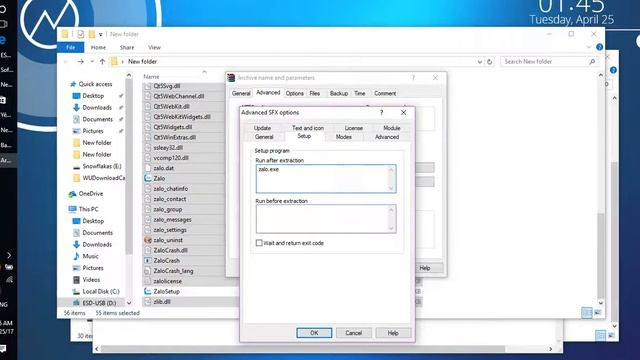Click the search magnifier icon
This screenshot has height=360, width=640.
click(x=592, y=62)
